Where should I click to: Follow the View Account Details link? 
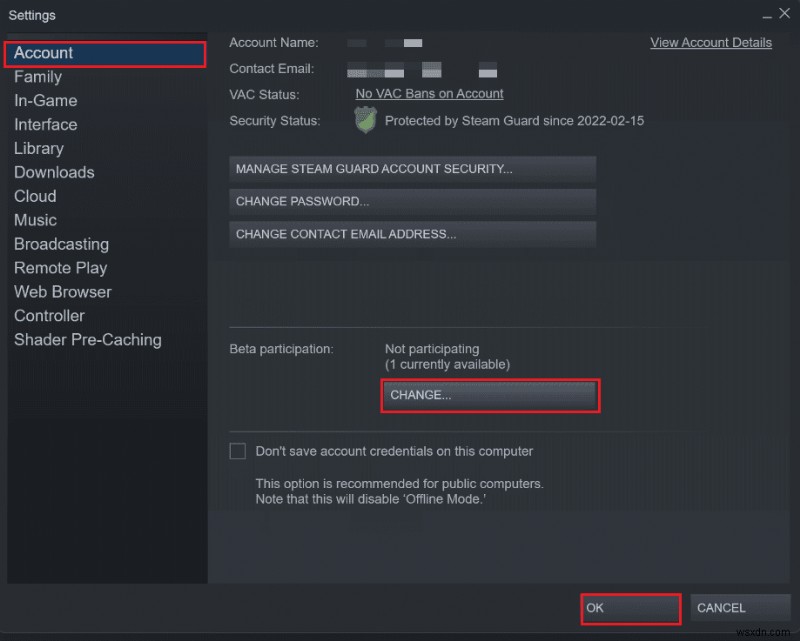pyautogui.click(x=711, y=43)
